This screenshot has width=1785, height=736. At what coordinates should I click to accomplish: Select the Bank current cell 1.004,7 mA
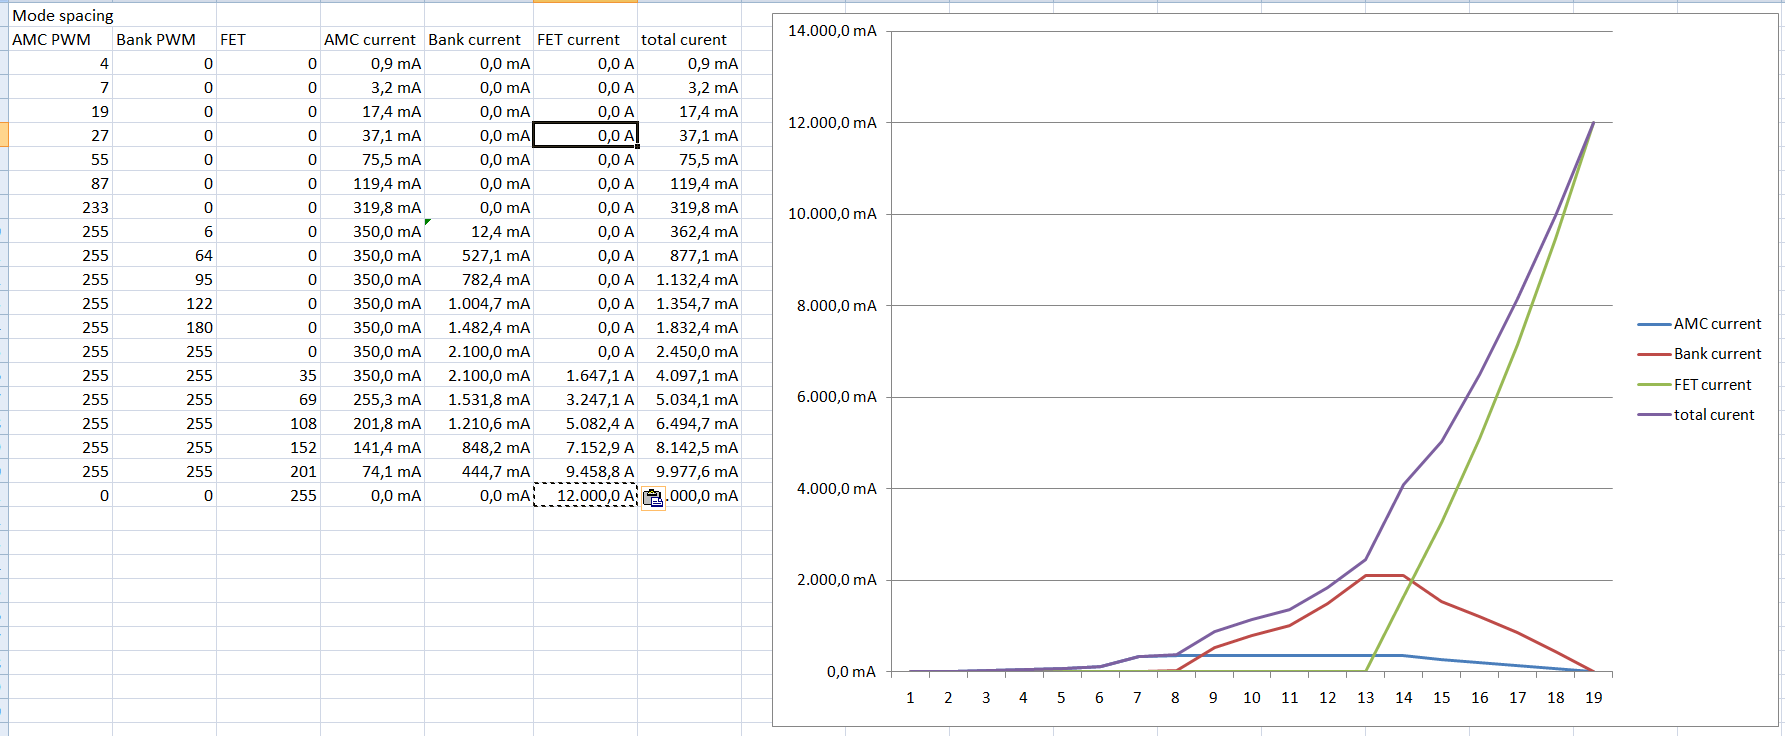[480, 304]
